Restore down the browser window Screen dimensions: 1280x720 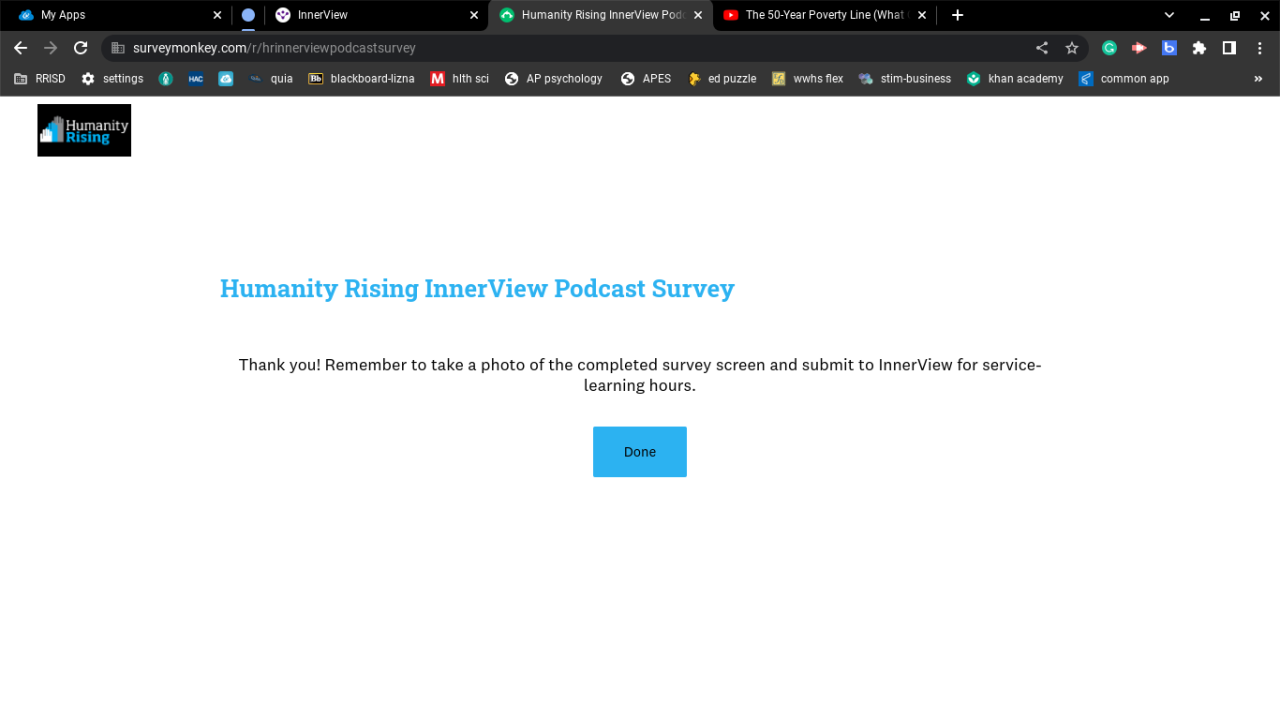(1235, 15)
